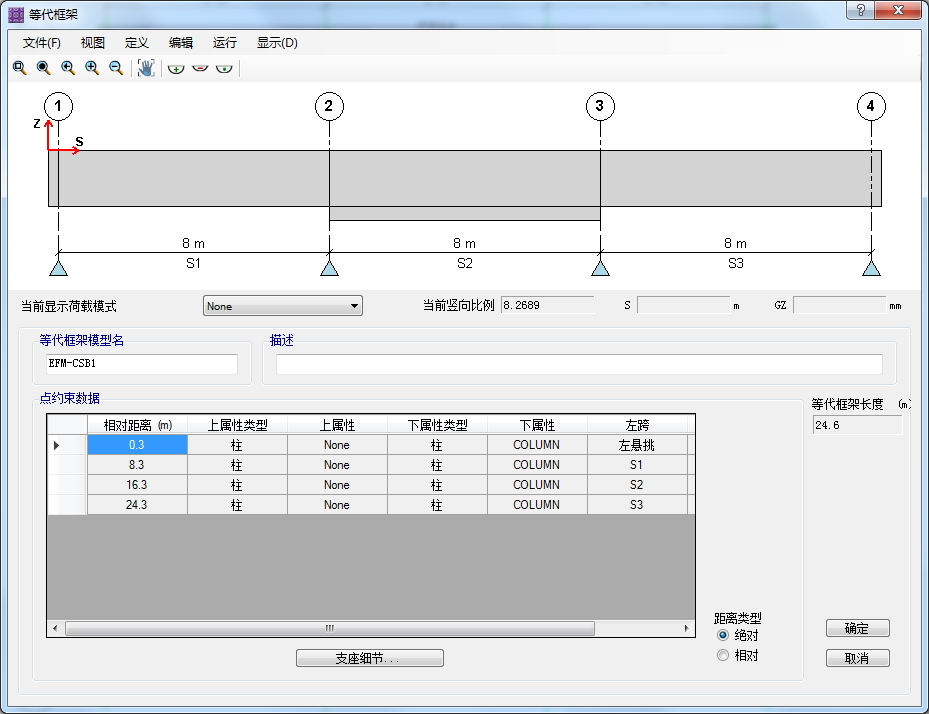
Task: Click the 左跨 column header
Action: (637, 425)
